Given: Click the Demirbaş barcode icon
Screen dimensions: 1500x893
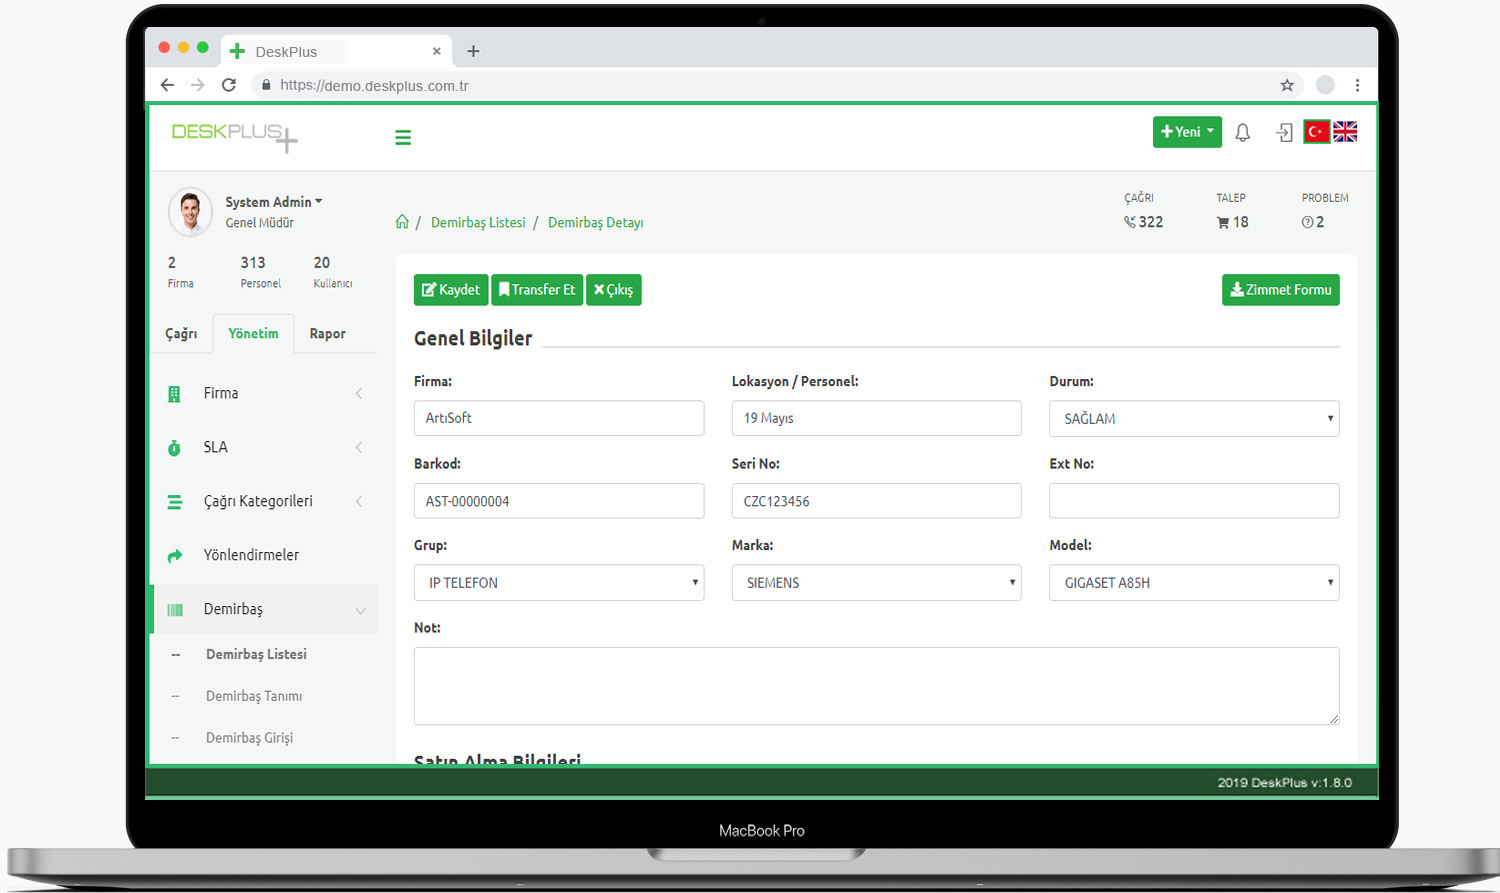Looking at the screenshot, I should point(175,610).
